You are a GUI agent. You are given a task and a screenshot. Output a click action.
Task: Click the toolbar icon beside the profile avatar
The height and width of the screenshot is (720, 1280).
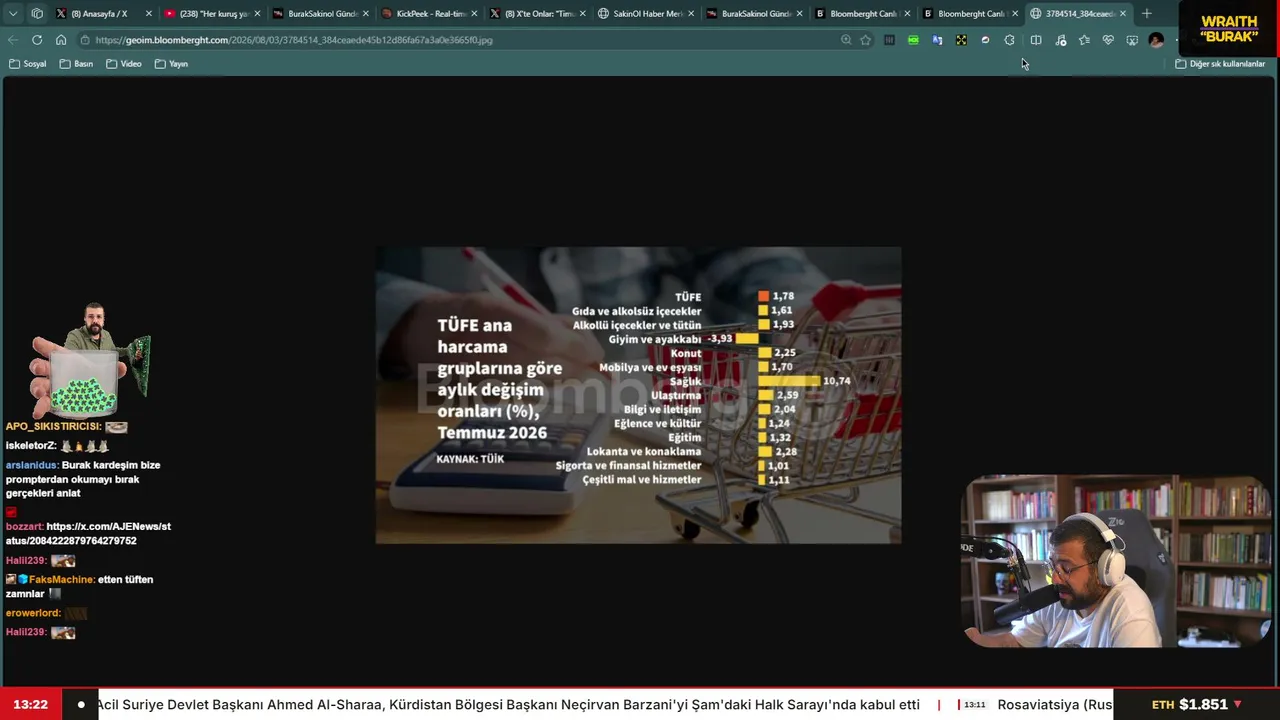(x=1132, y=40)
